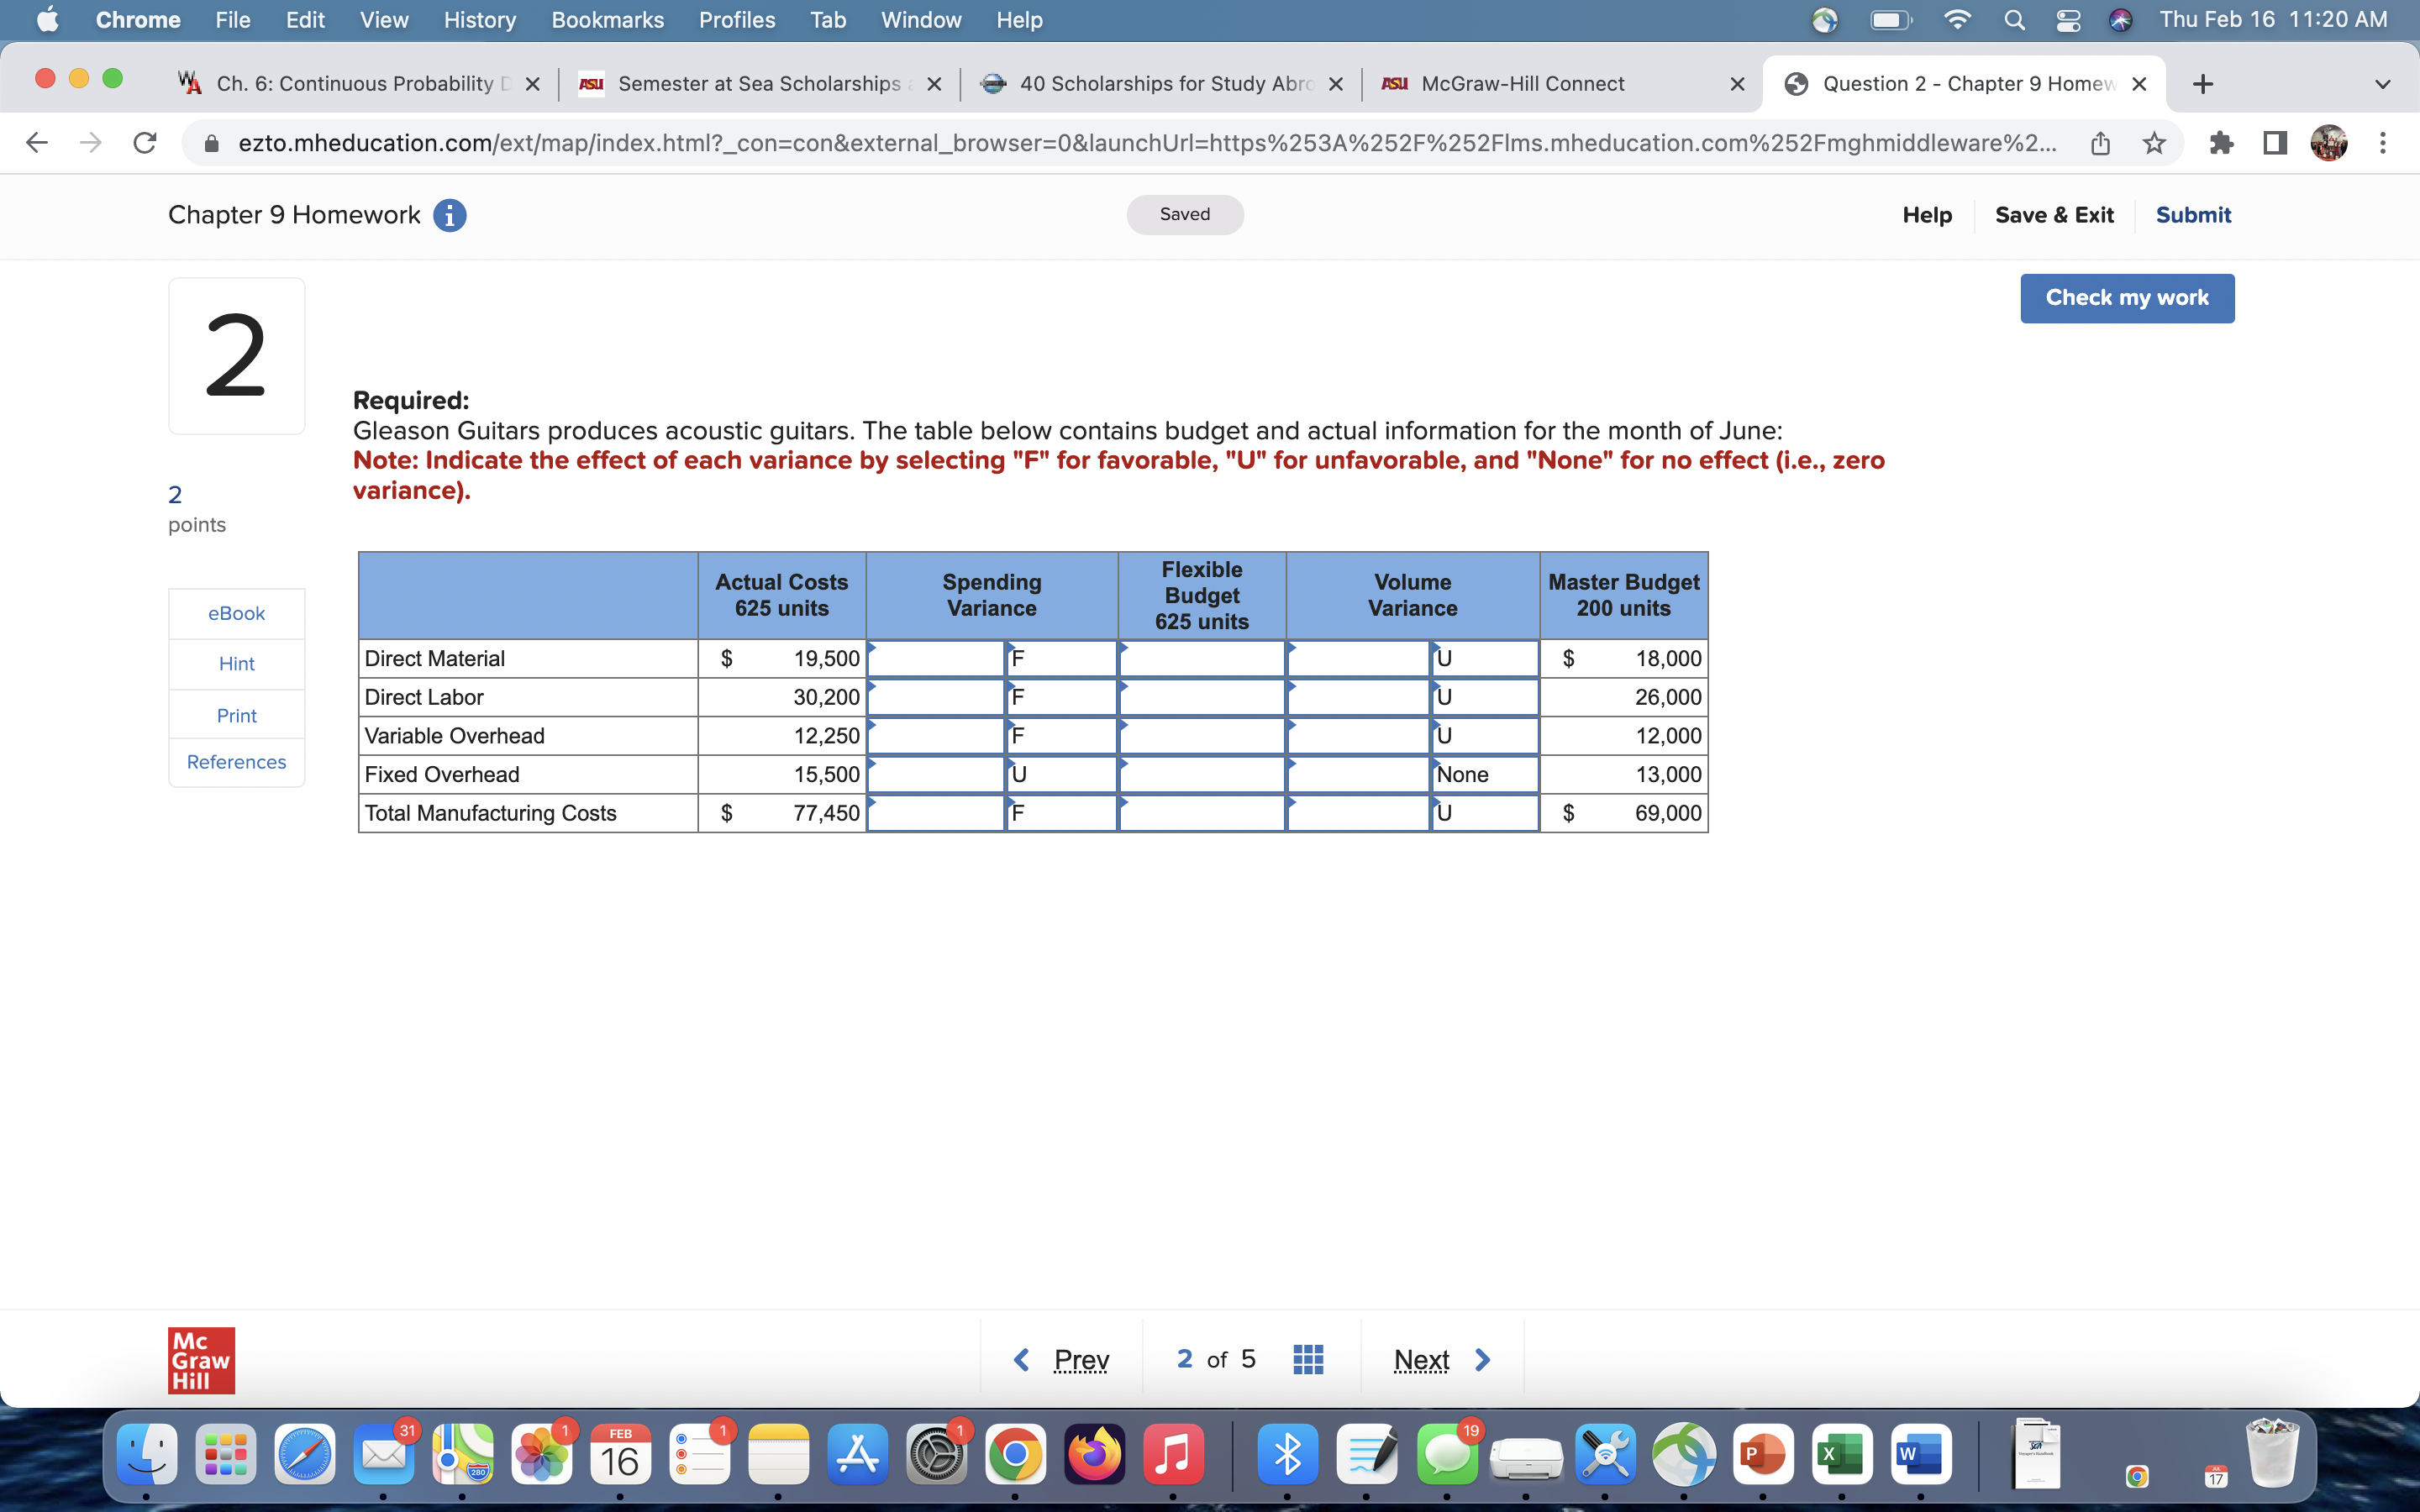
Task: Click the McGraw Hill logo
Action: (201, 1360)
